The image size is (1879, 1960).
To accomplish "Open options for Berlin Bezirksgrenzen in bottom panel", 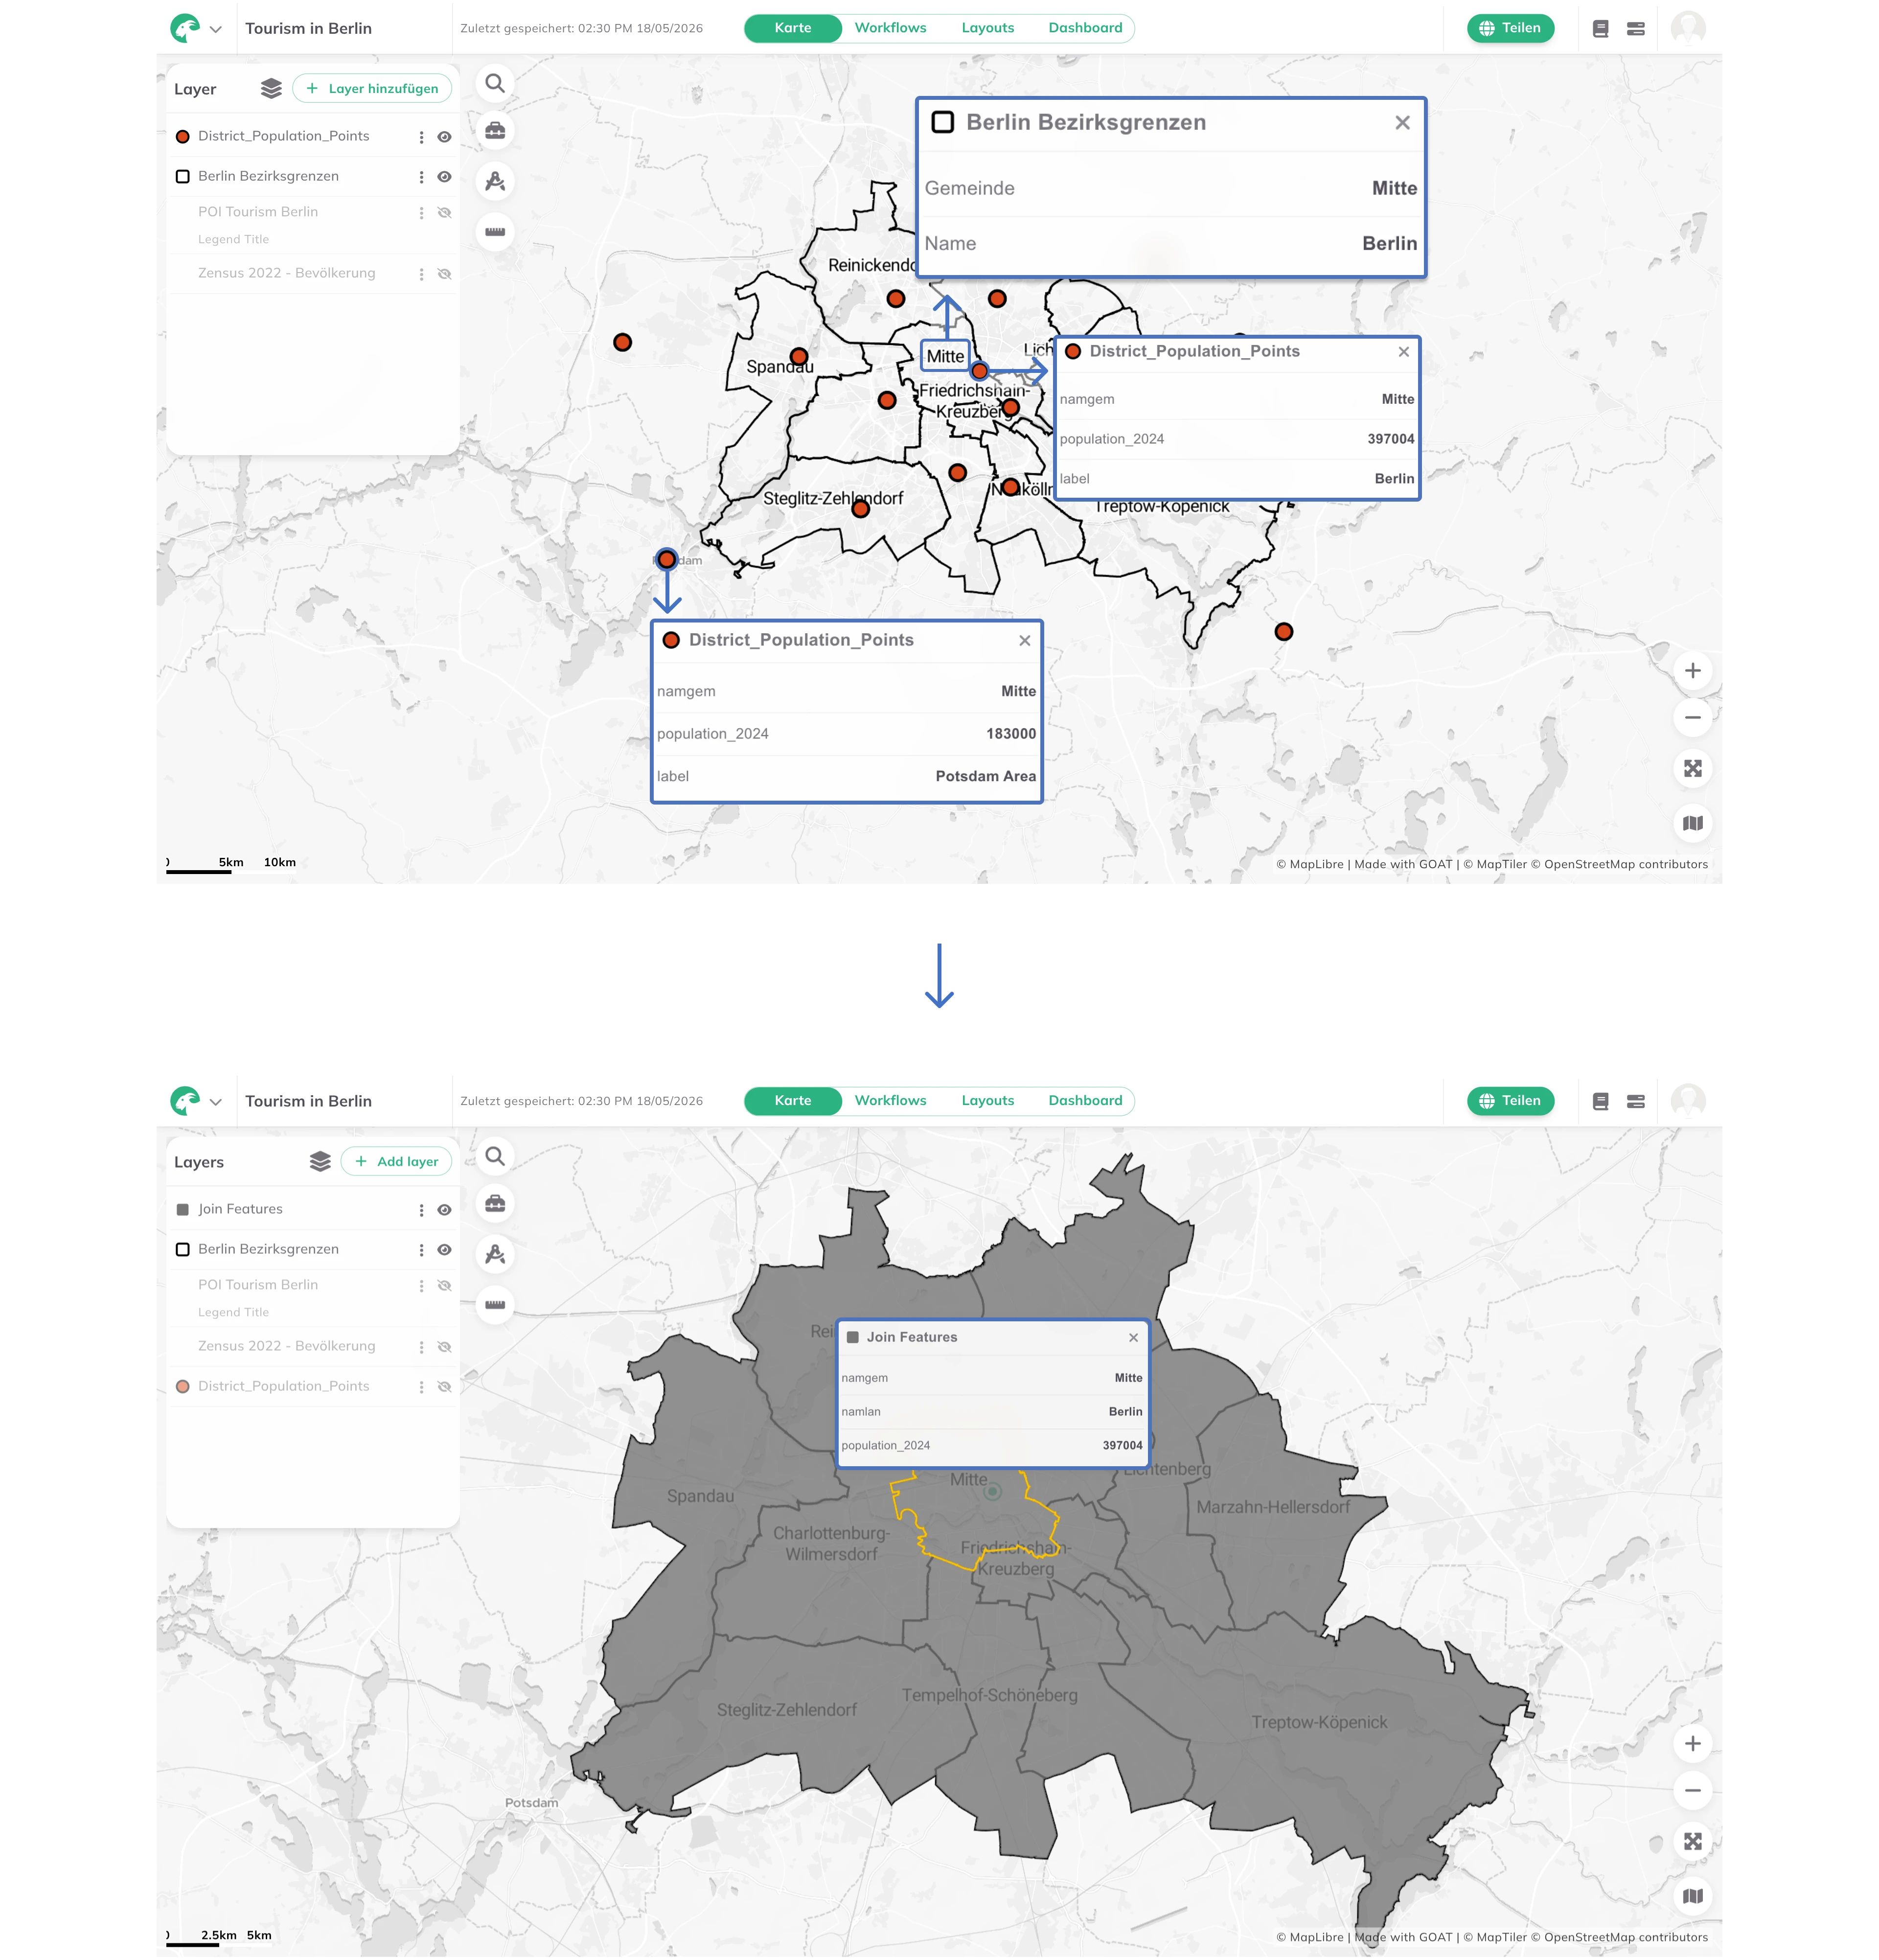I will click(x=421, y=1250).
